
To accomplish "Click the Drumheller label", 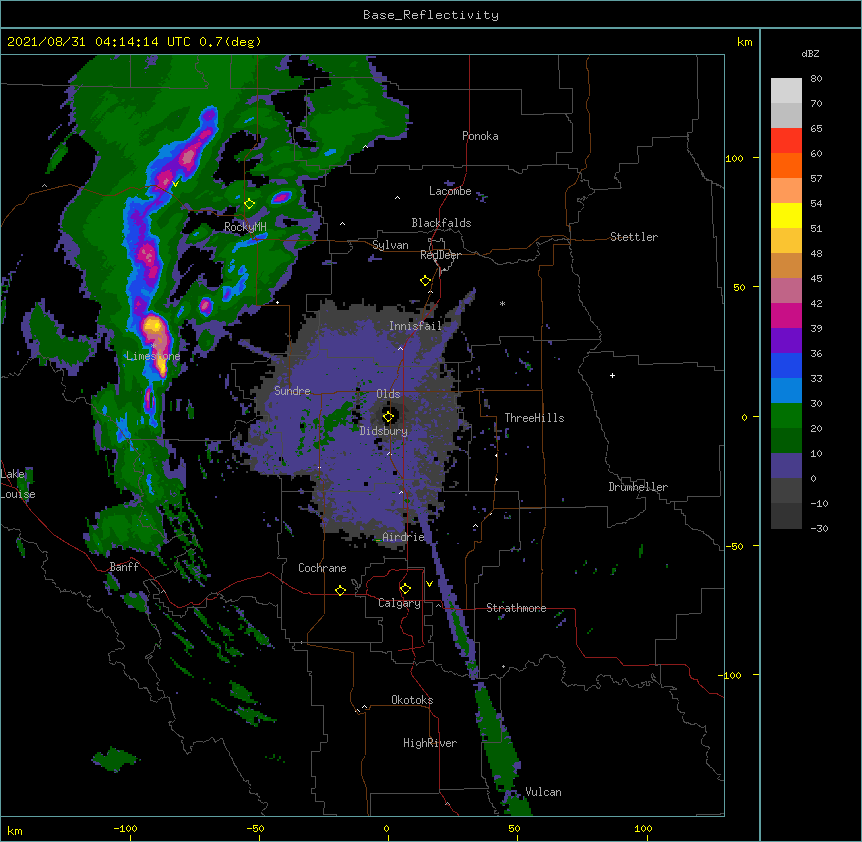I will point(638,487).
